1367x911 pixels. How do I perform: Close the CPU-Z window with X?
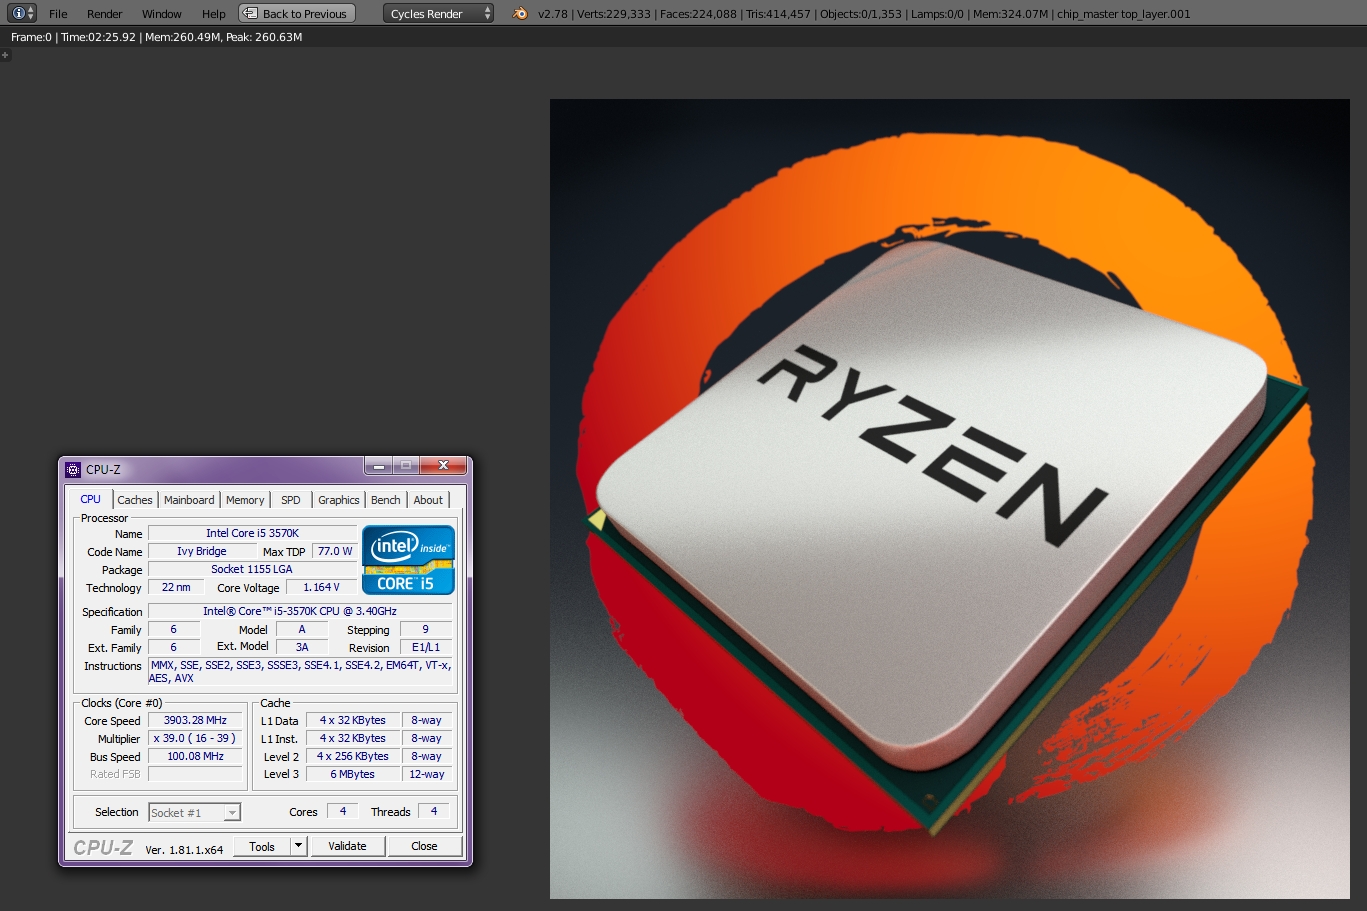443,466
